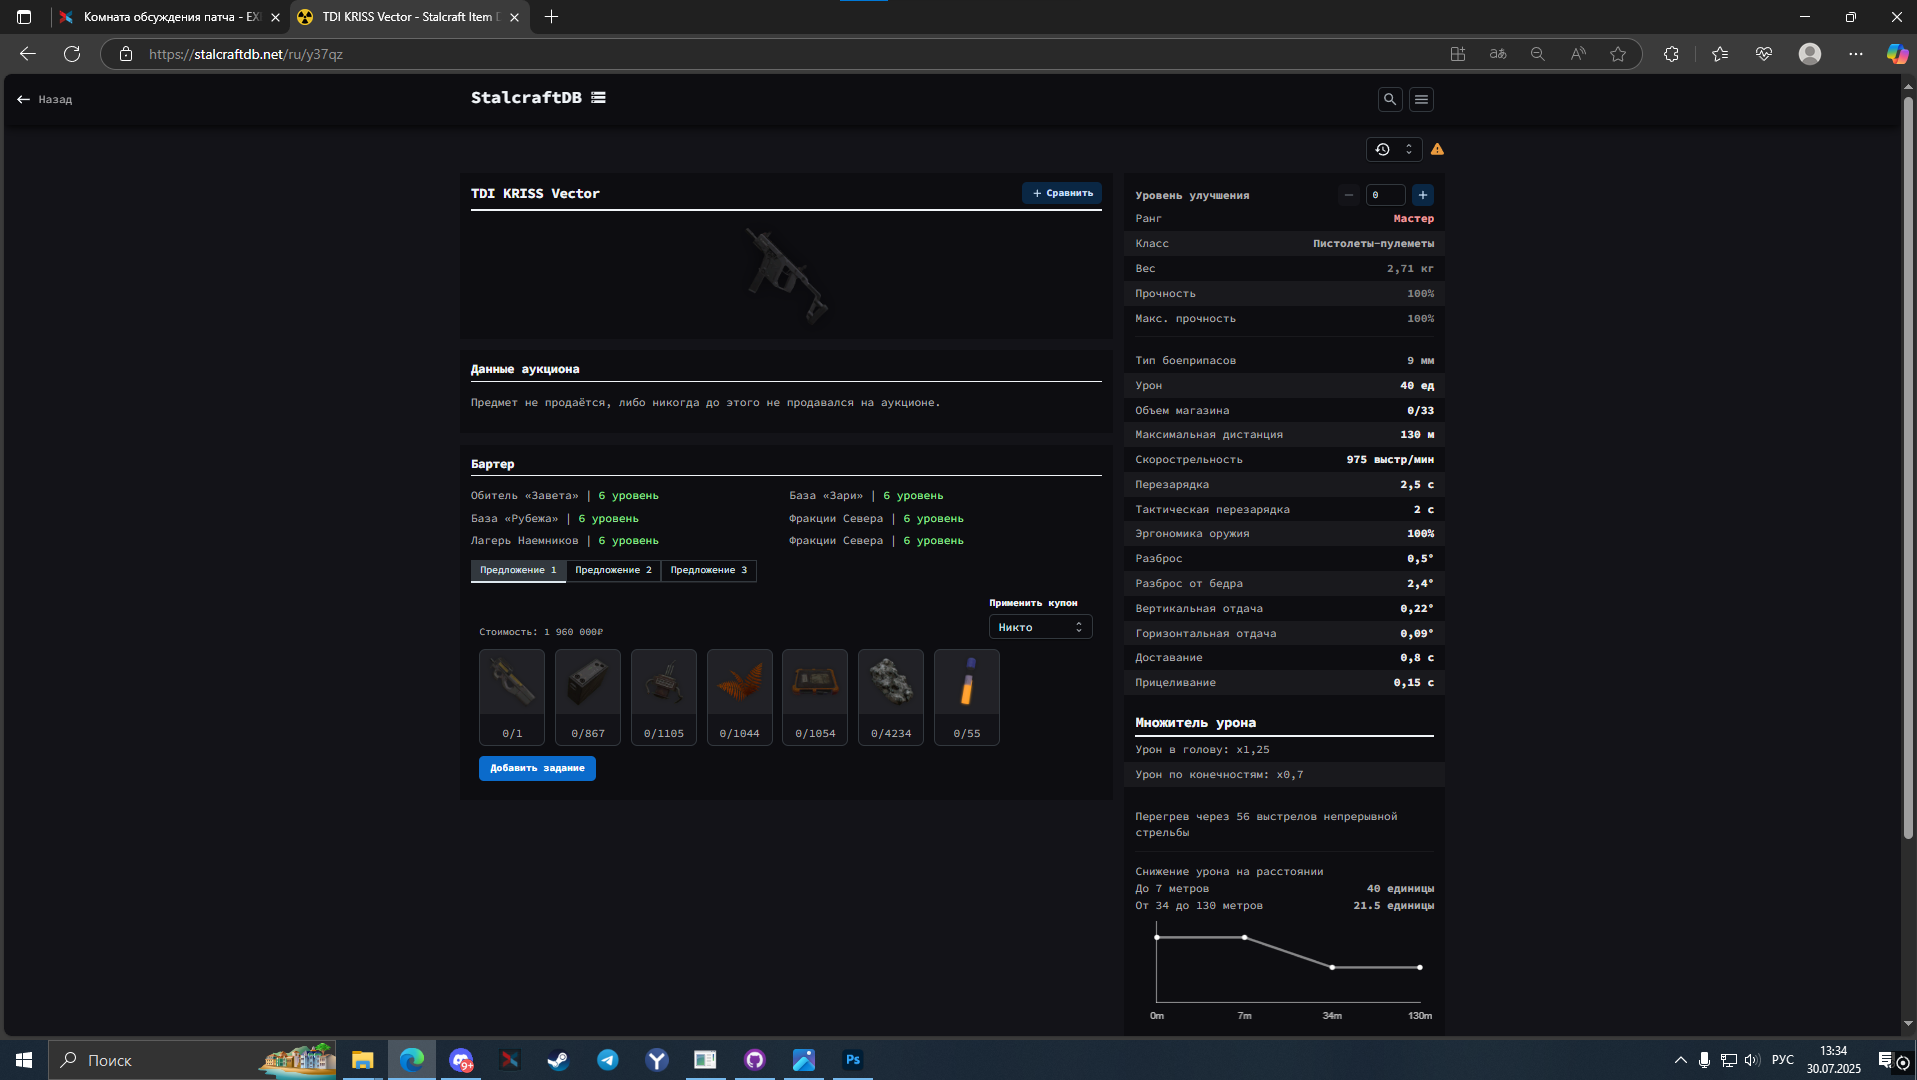
Task: Click the URL address bar
Action: pos(780,54)
